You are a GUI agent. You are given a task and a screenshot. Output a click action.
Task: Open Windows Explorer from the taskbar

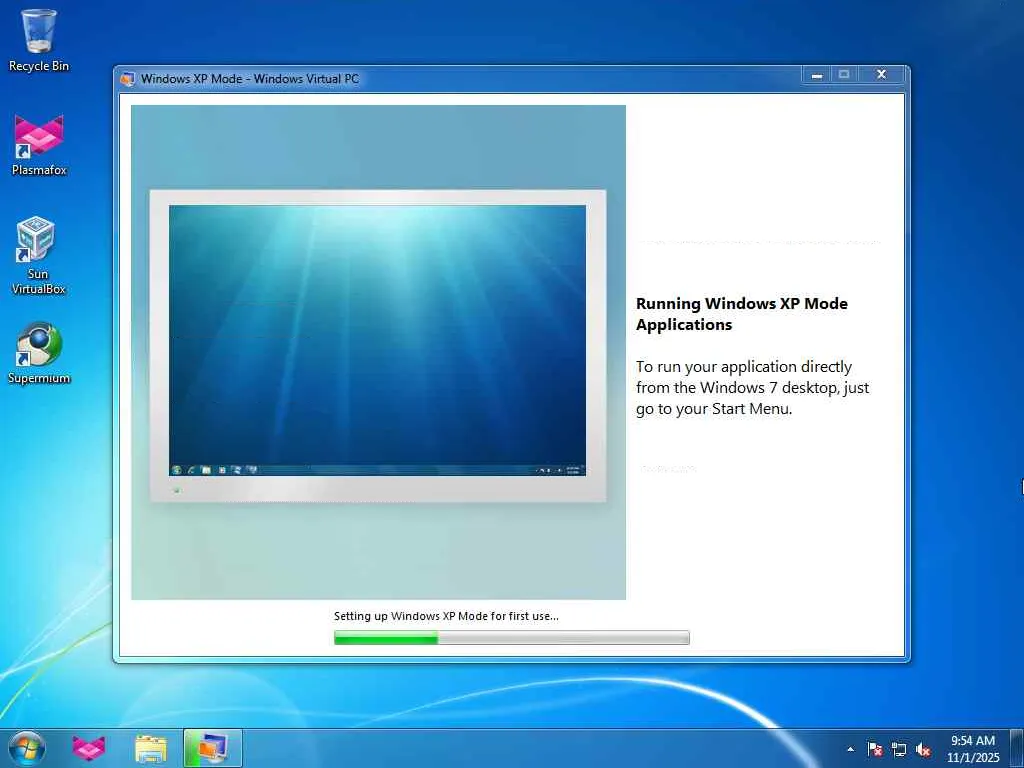coord(151,748)
